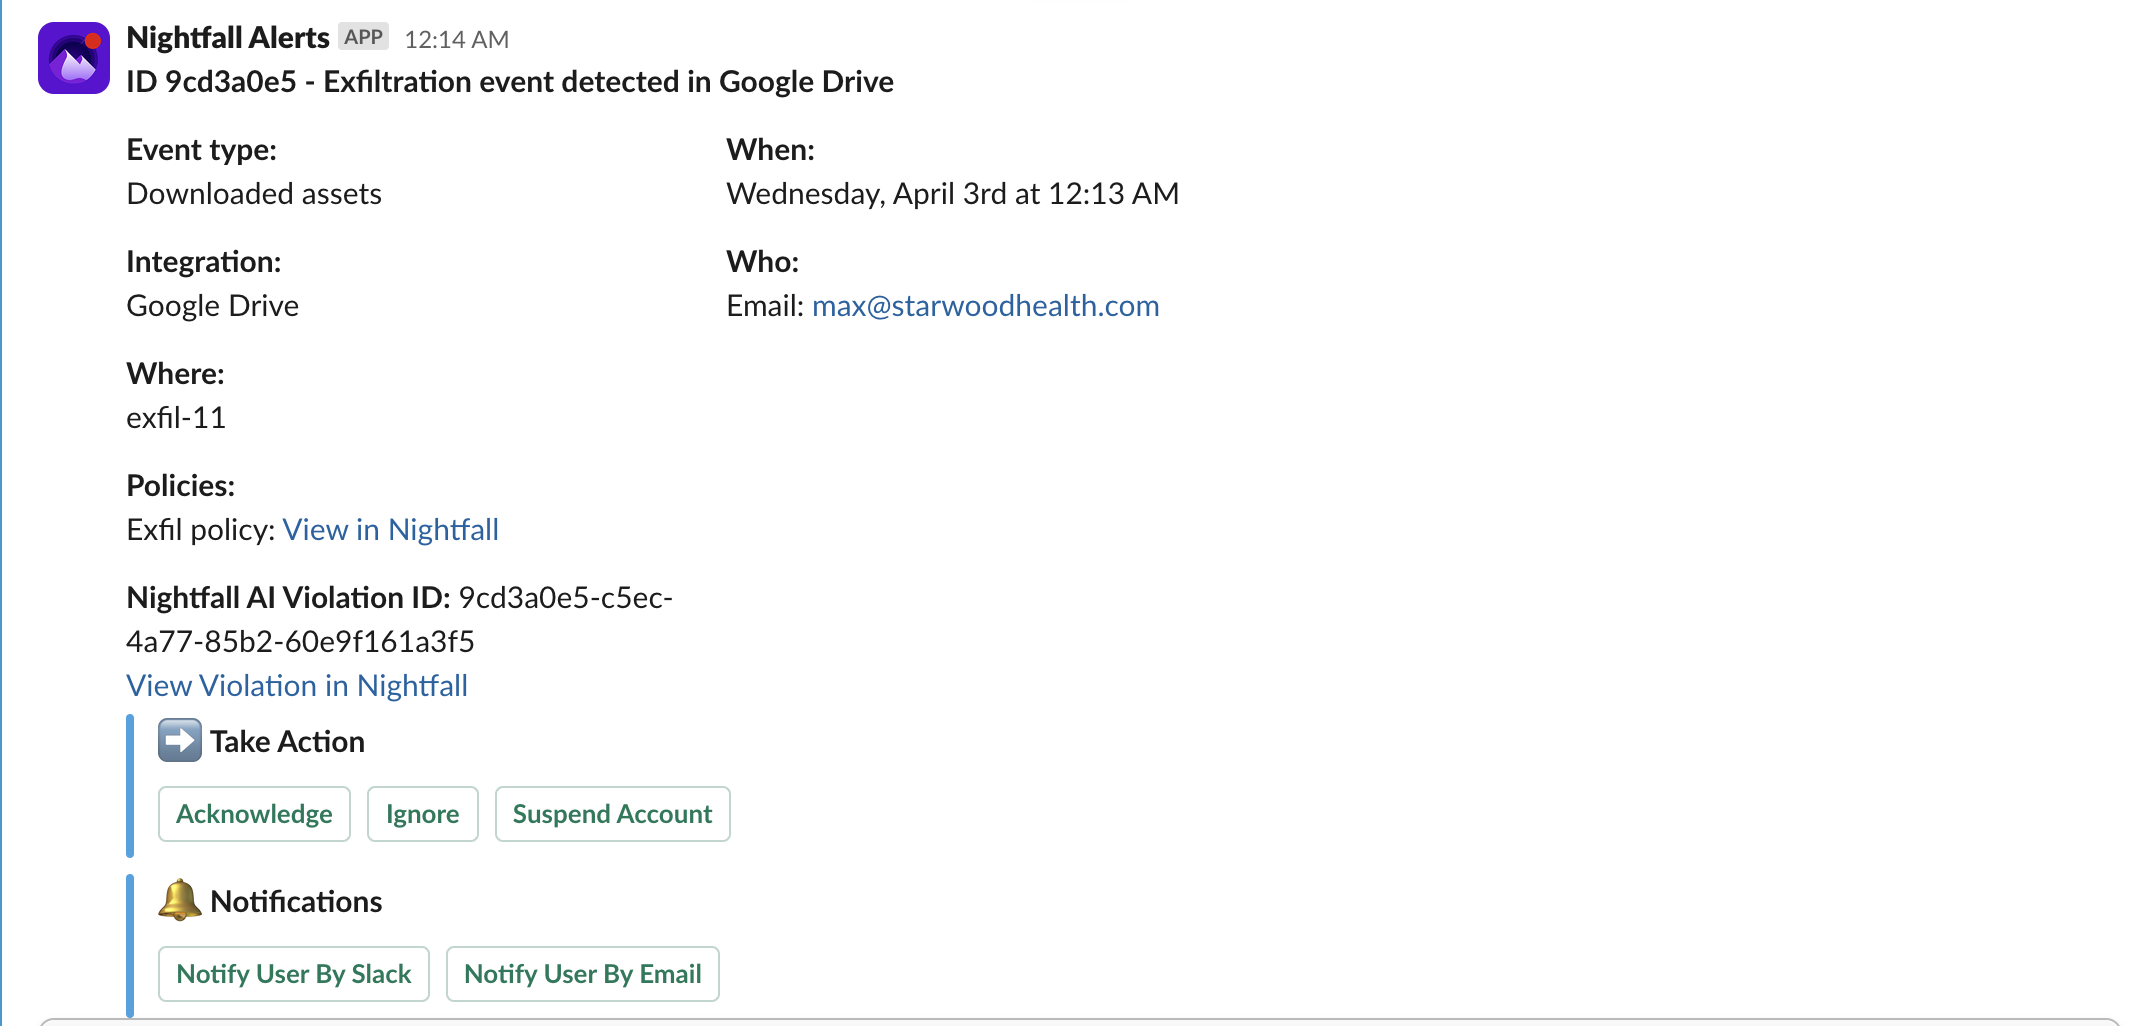Viewport: 2146px width, 1026px height.
Task: Choose Notify User By Slack
Action: click(294, 974)
